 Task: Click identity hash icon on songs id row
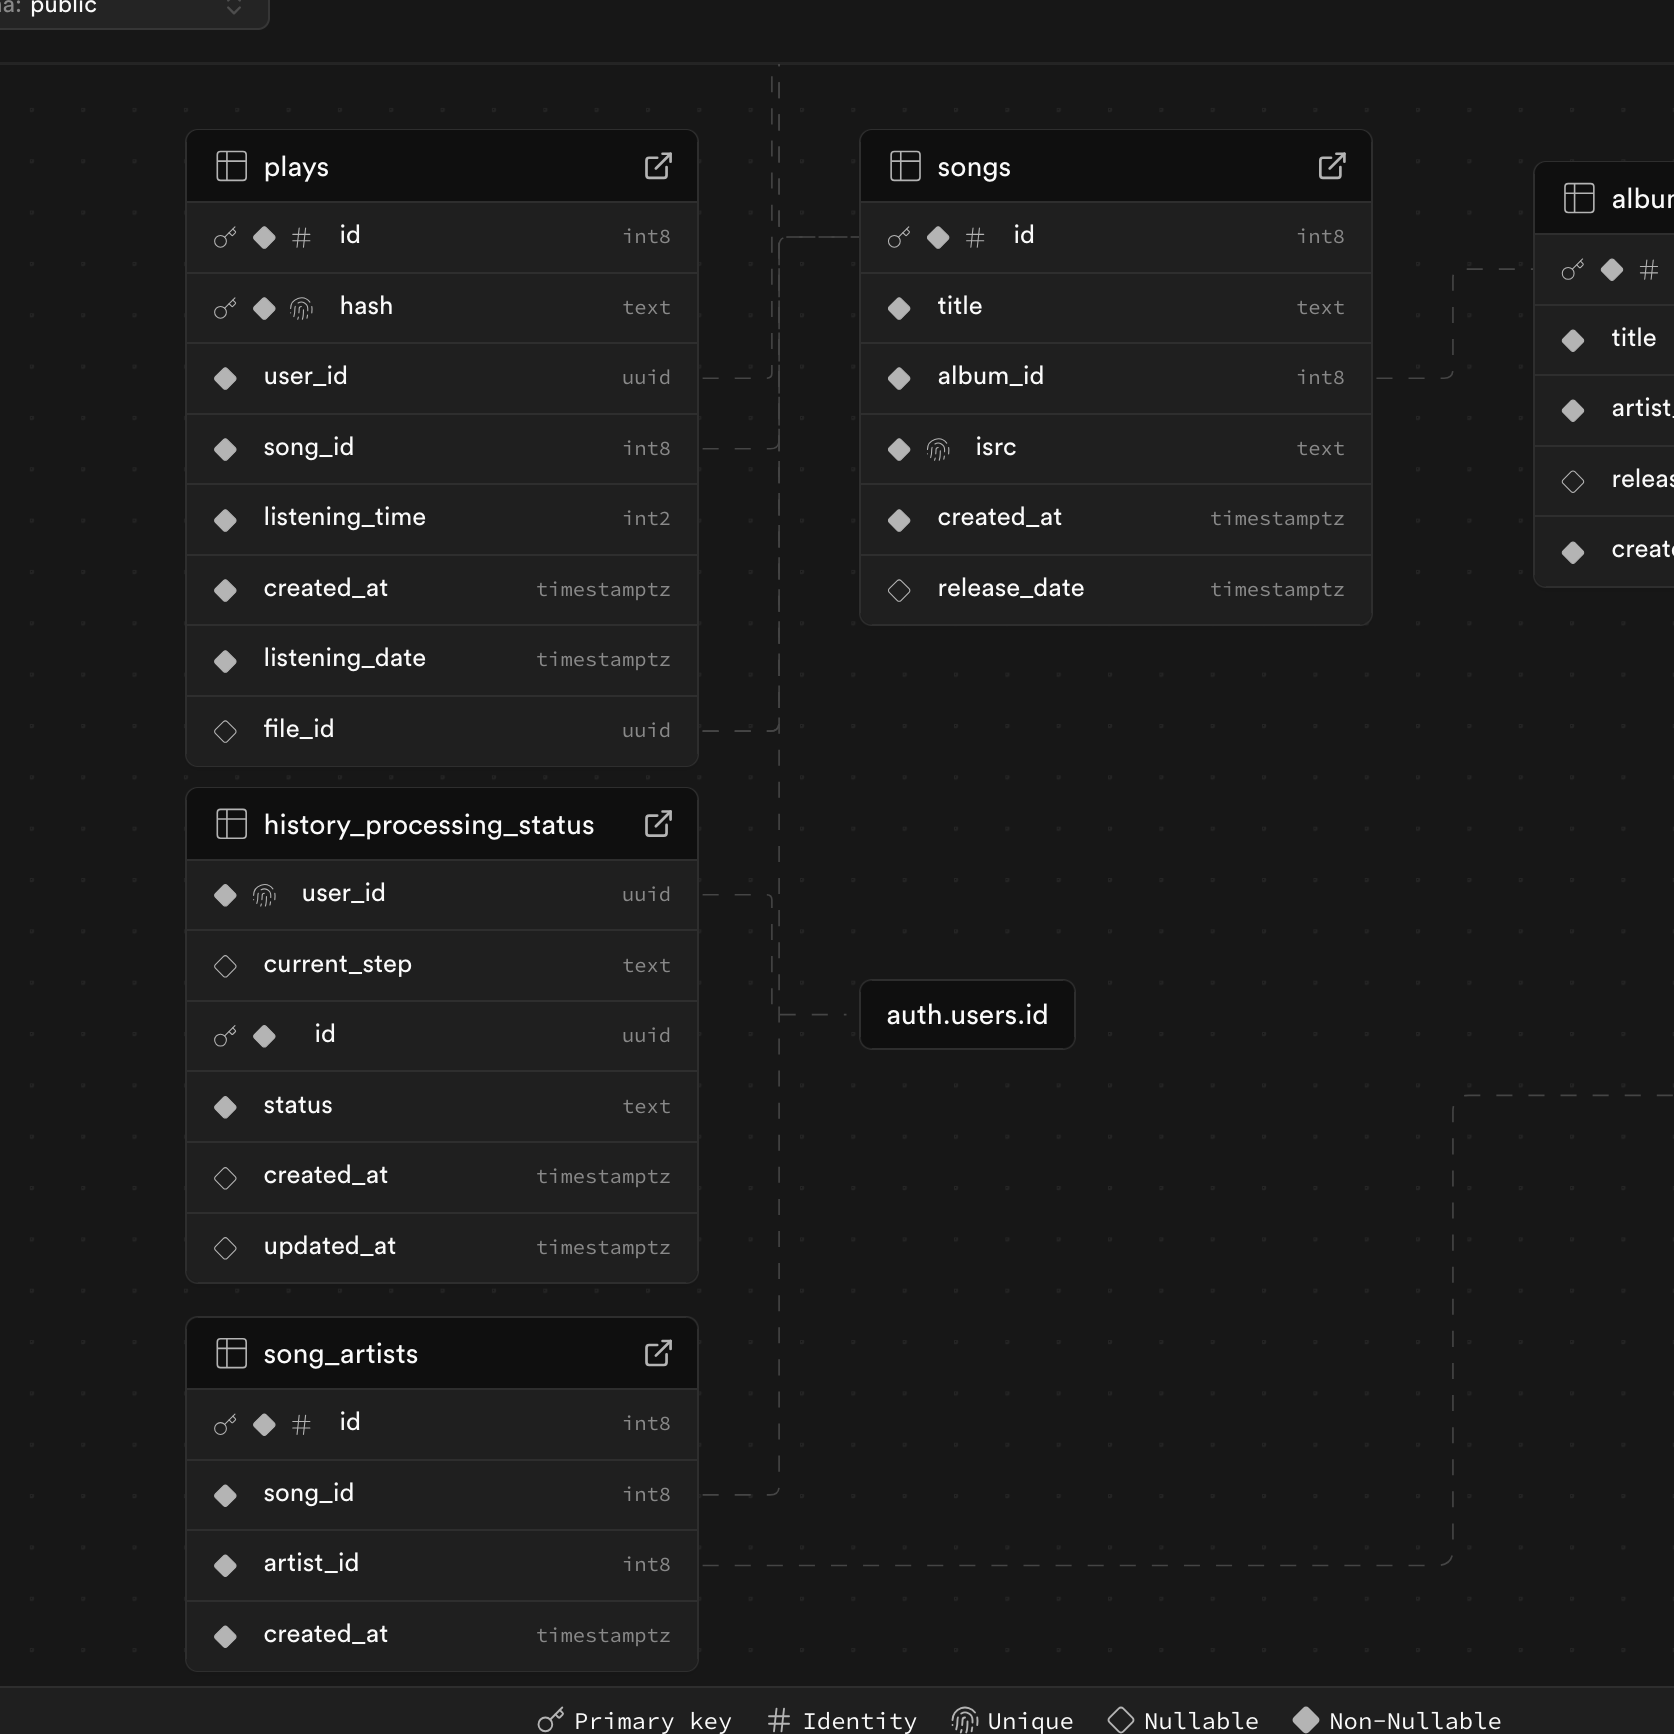point(975,237)
